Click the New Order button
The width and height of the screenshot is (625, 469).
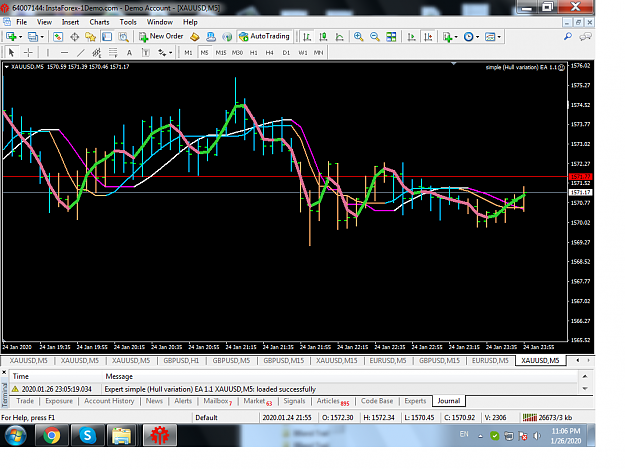coord(161,37)
